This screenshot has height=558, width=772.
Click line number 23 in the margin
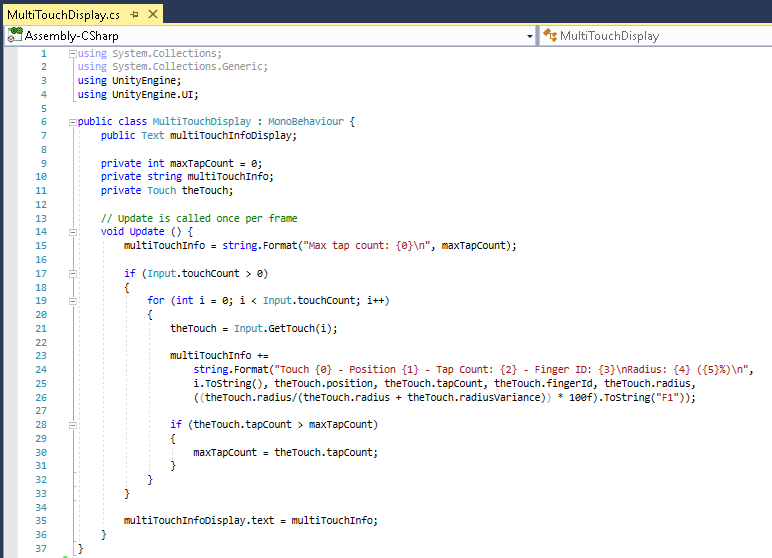(x=40, y=354)
